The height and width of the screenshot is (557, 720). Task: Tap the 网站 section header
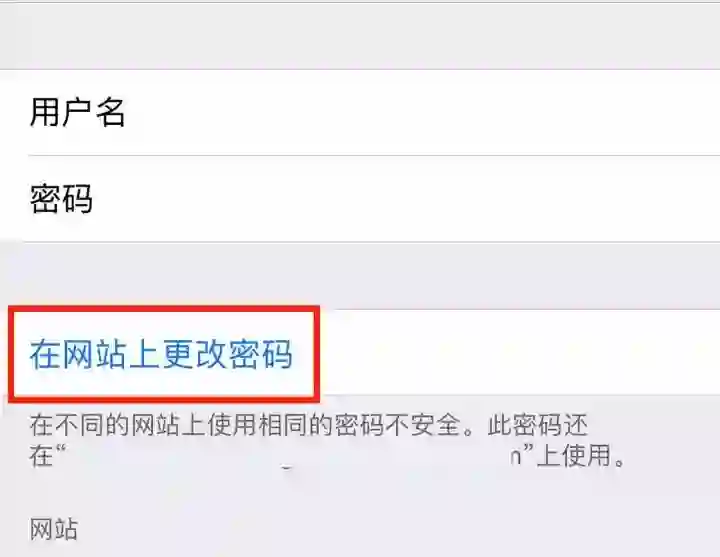[54, 529]
